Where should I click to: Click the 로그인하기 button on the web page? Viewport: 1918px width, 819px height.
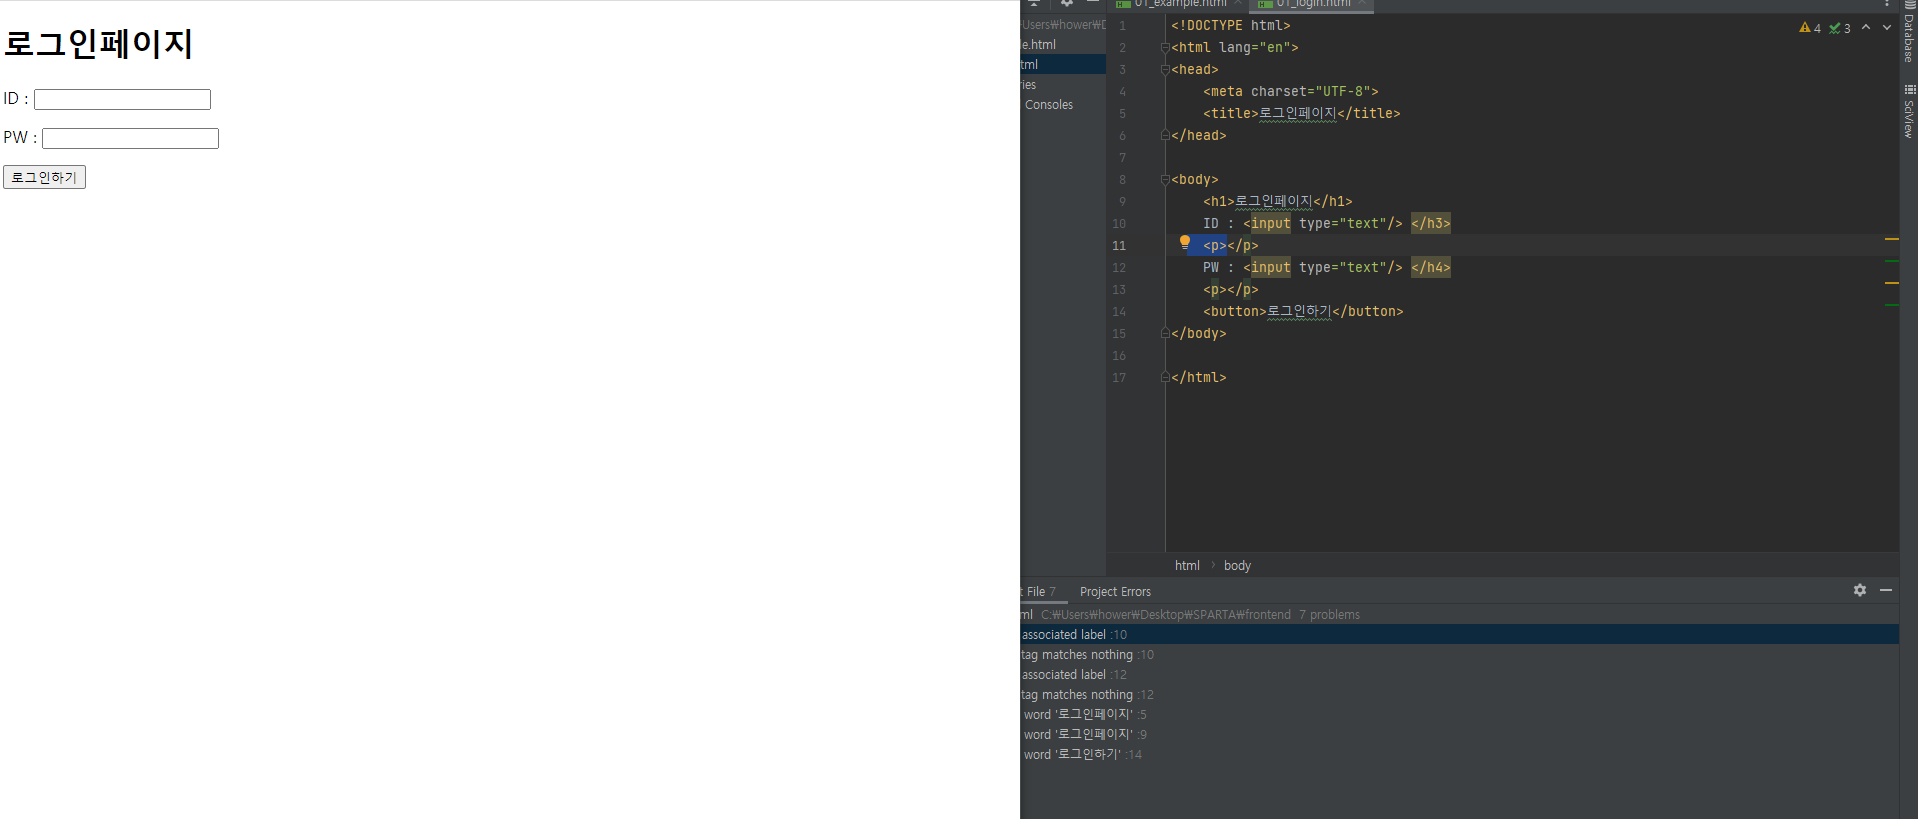tap(44, 177)
